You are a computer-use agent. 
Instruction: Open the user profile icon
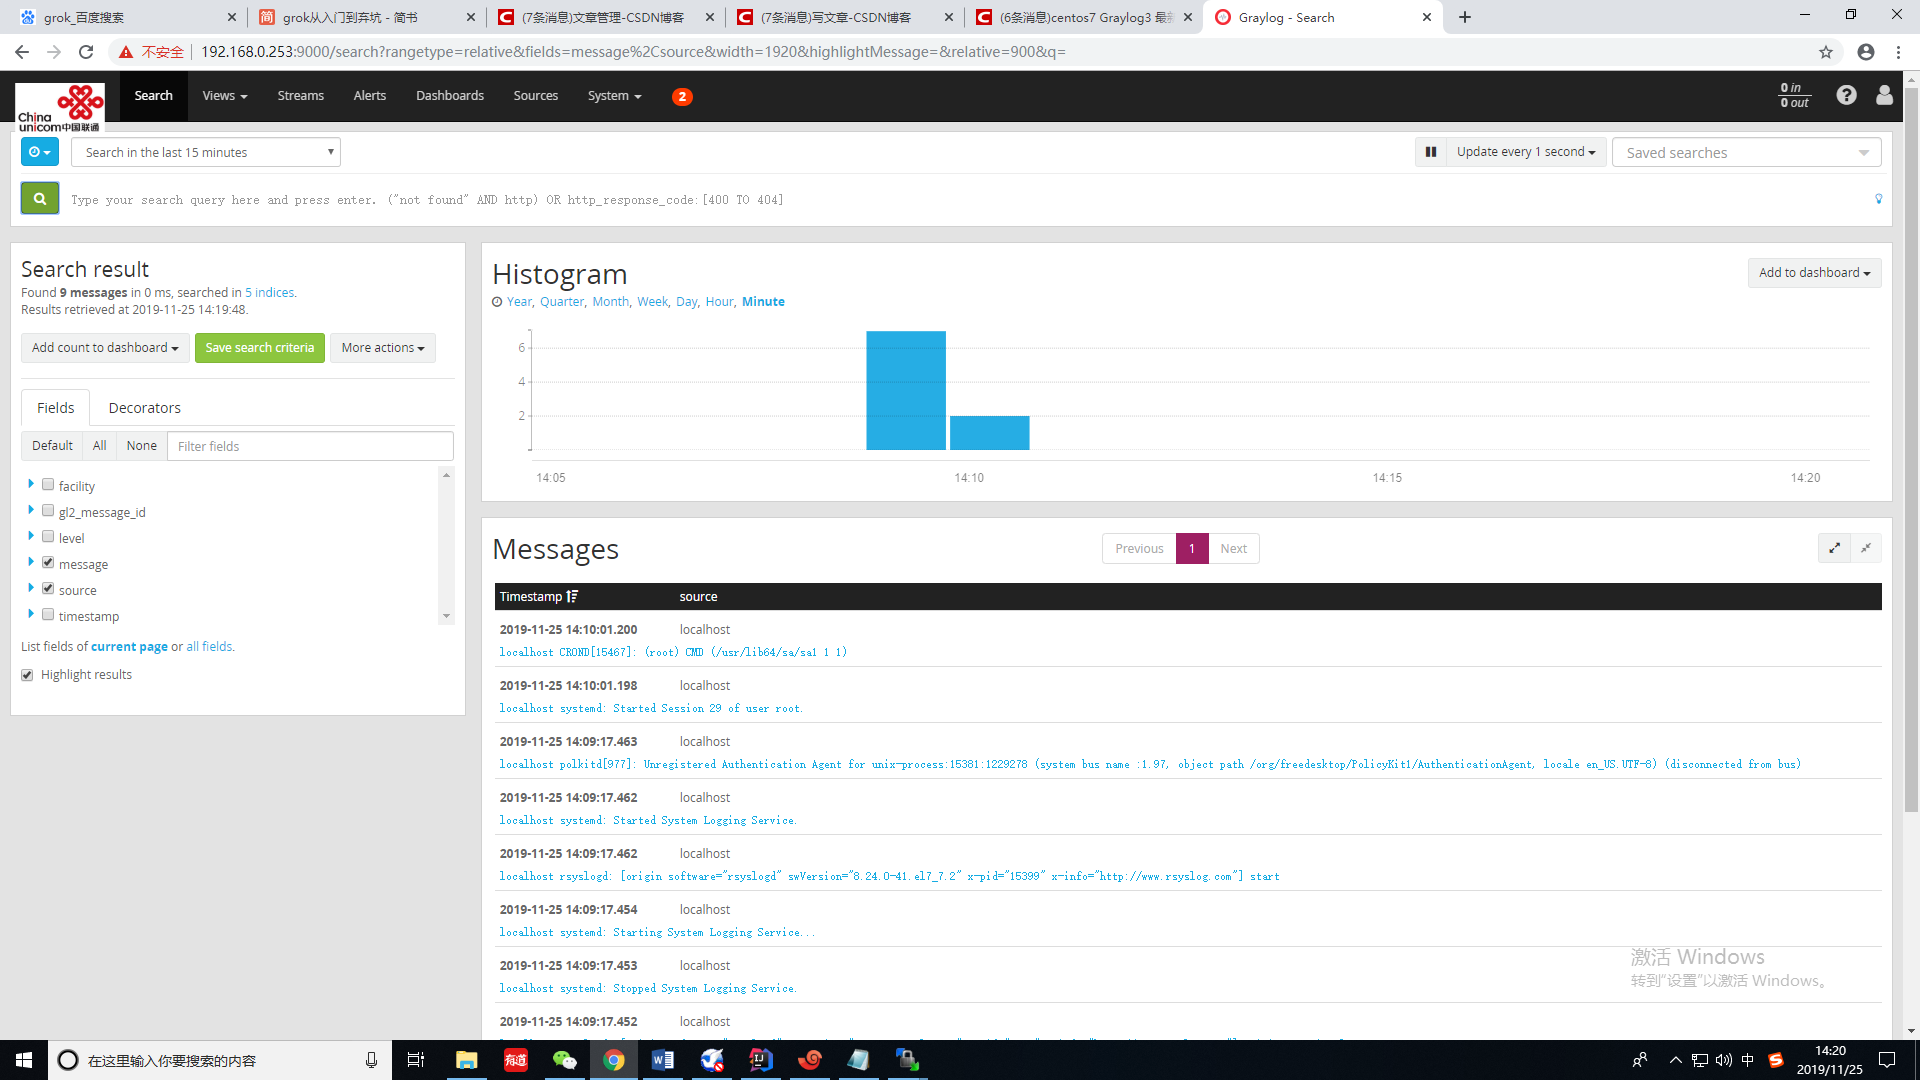click(1884, 95)
